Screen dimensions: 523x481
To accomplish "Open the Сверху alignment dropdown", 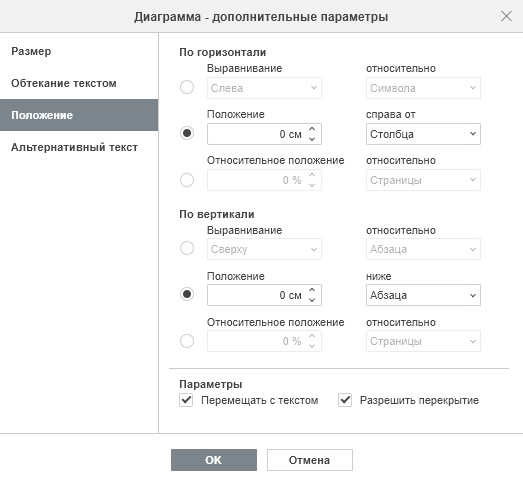I will click(x=264, y=249).
